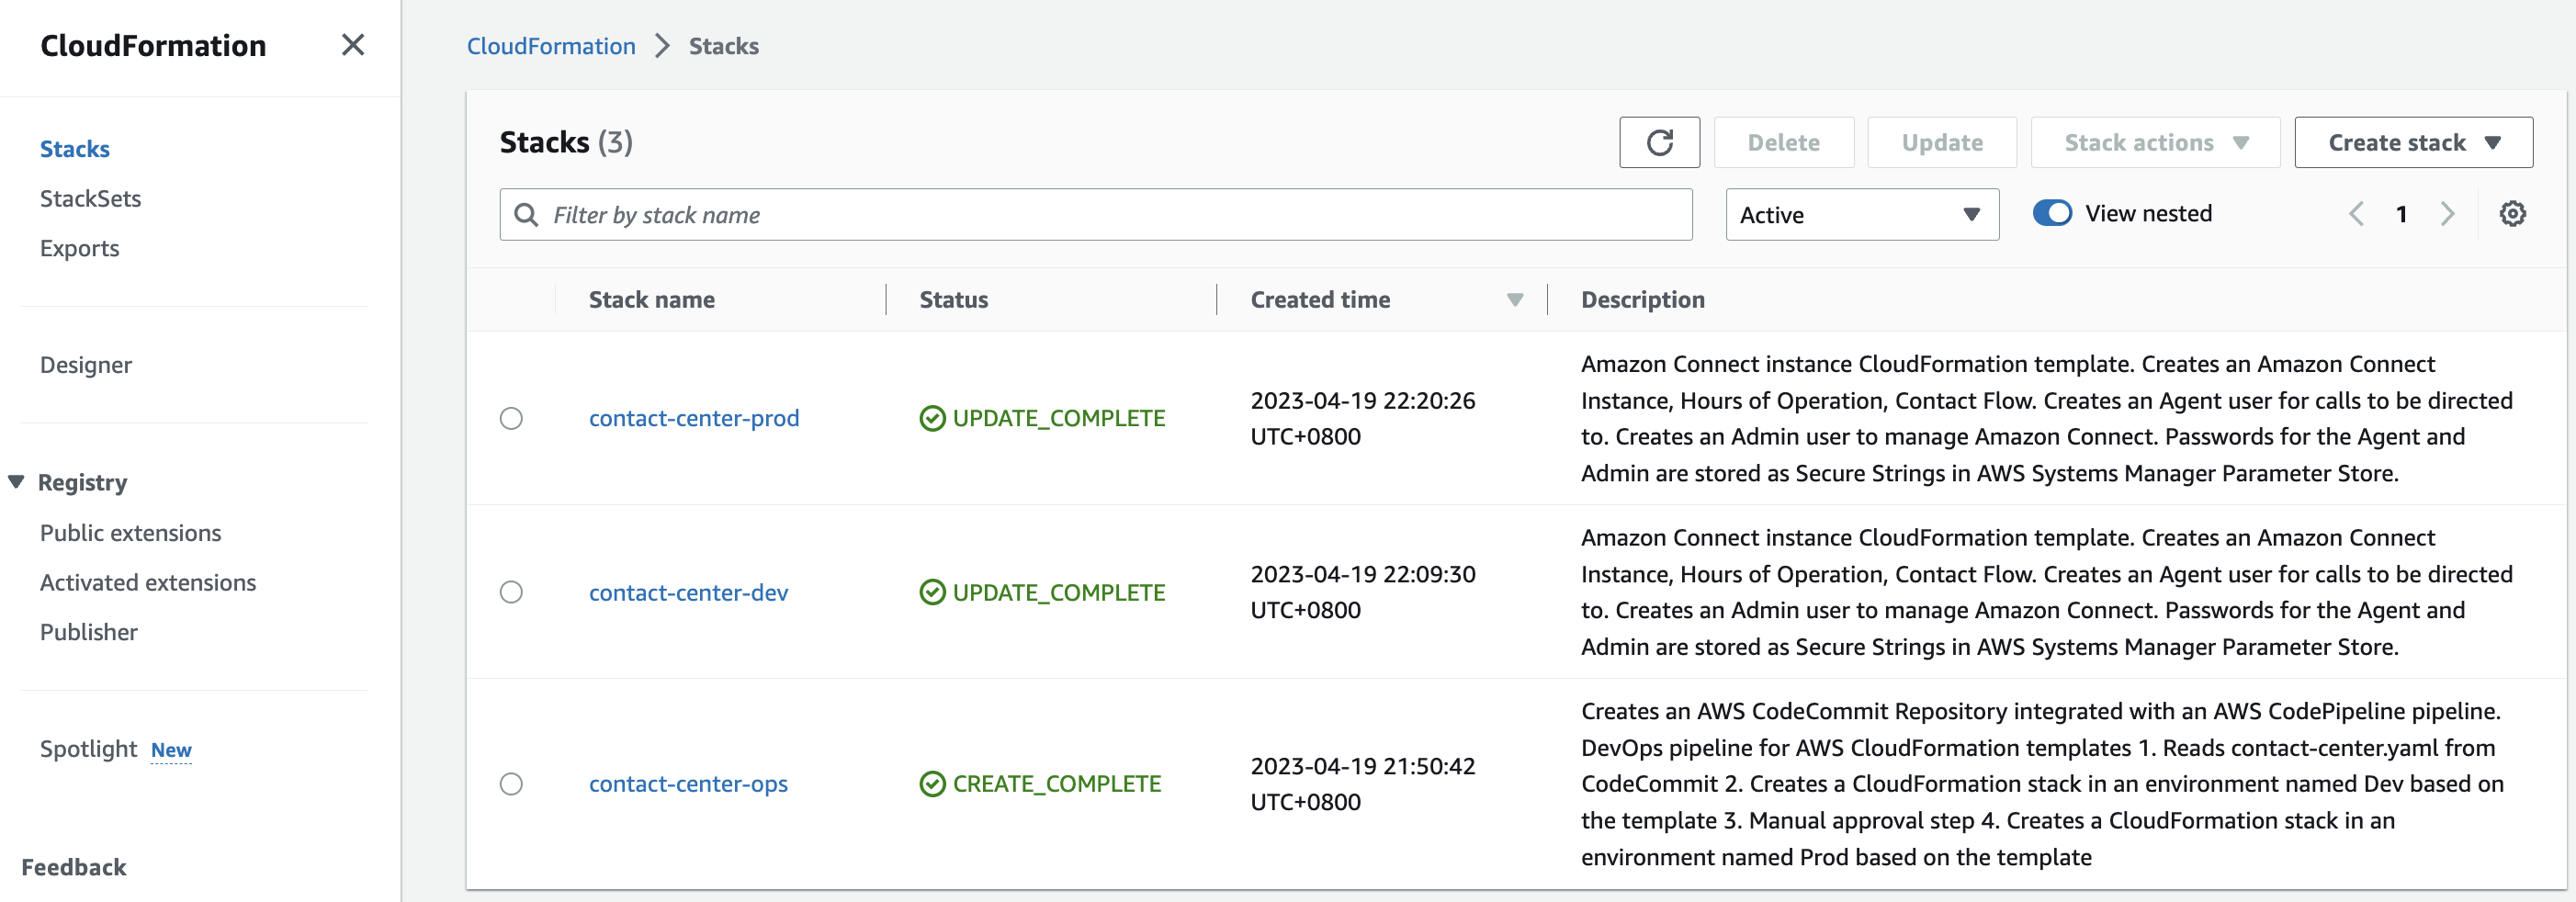
Task: Open Designer in the sidebar
Action: (x=86, y=365)
